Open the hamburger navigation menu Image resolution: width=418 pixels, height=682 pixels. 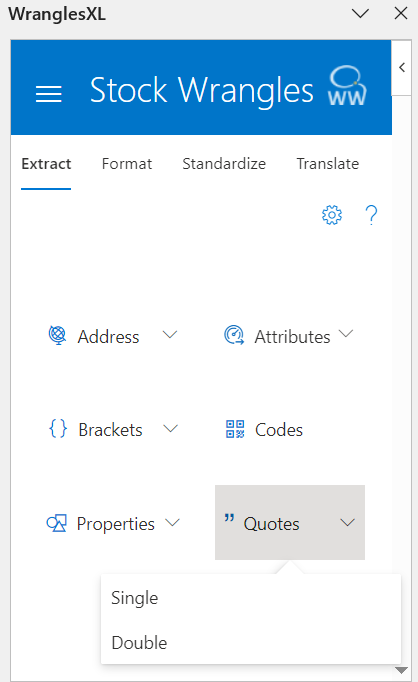(48, 94)
